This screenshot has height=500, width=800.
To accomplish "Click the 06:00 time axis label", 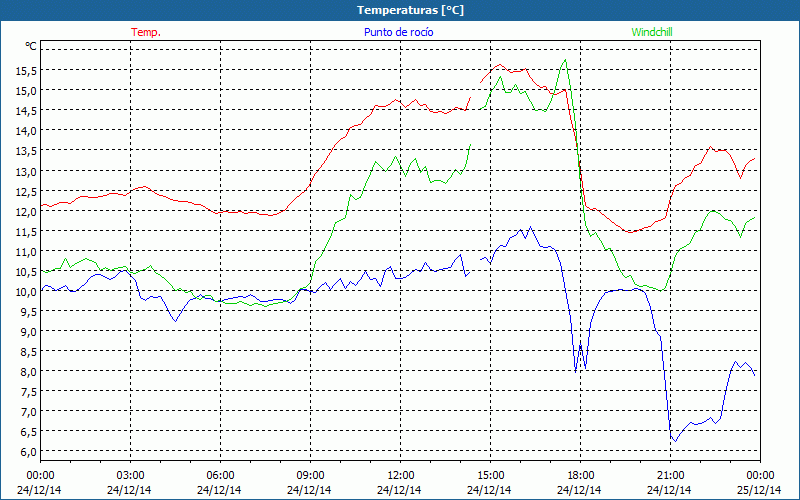I will point(220,476).
